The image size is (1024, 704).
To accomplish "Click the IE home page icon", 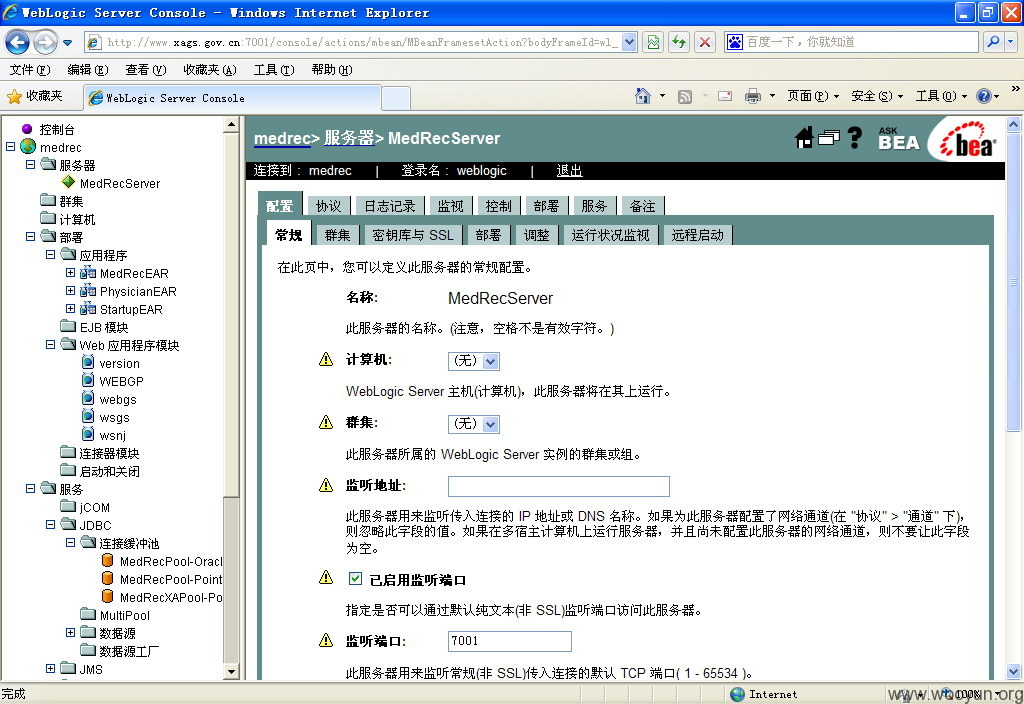I will pos(643,96).
